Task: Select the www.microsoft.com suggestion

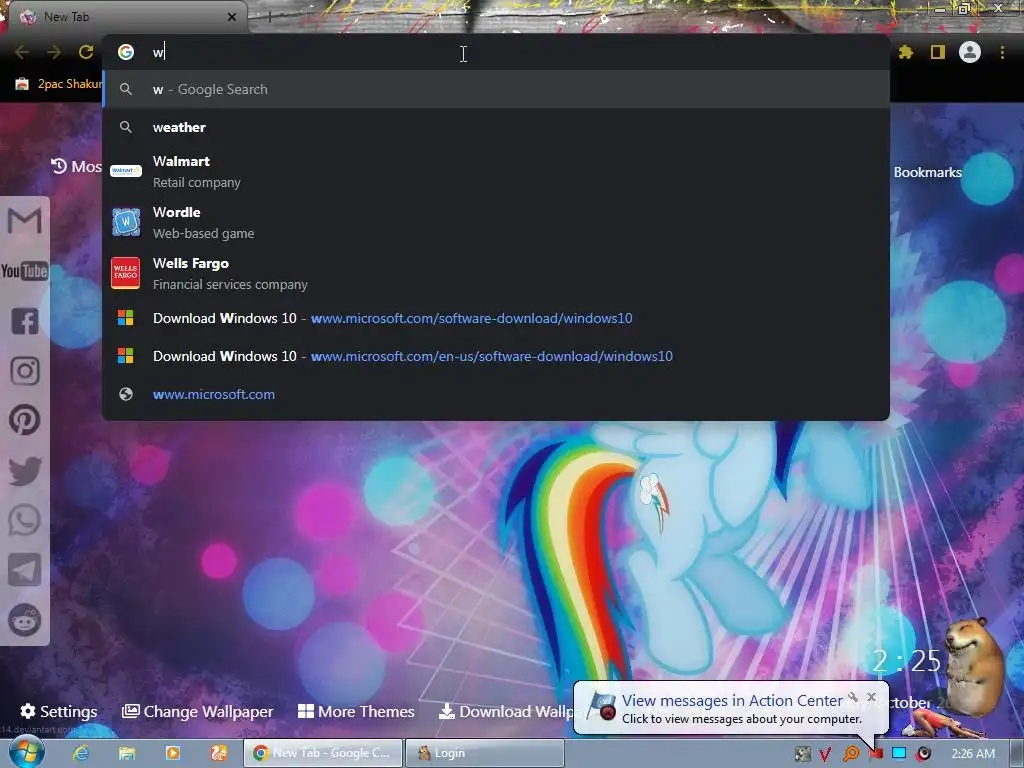Action: click(496, 394)
